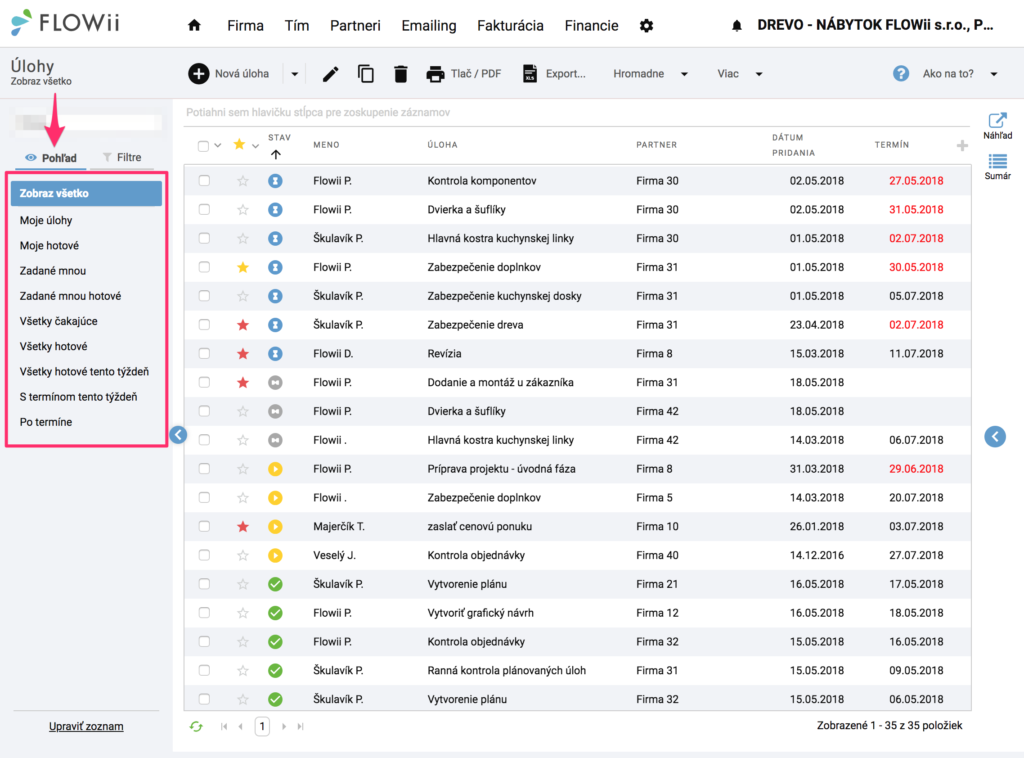
Task: Star the Kontrola komponentov task
Action: (x=243, y=181)
